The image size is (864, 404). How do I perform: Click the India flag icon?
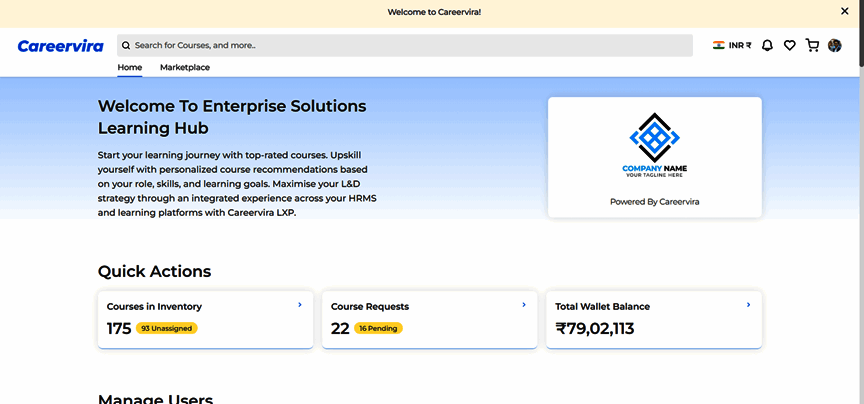718,45
